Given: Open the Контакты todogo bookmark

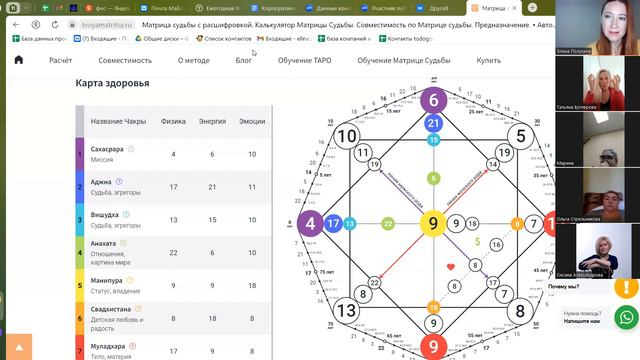Looking at the screenshot, I should [x=406, y=38].
